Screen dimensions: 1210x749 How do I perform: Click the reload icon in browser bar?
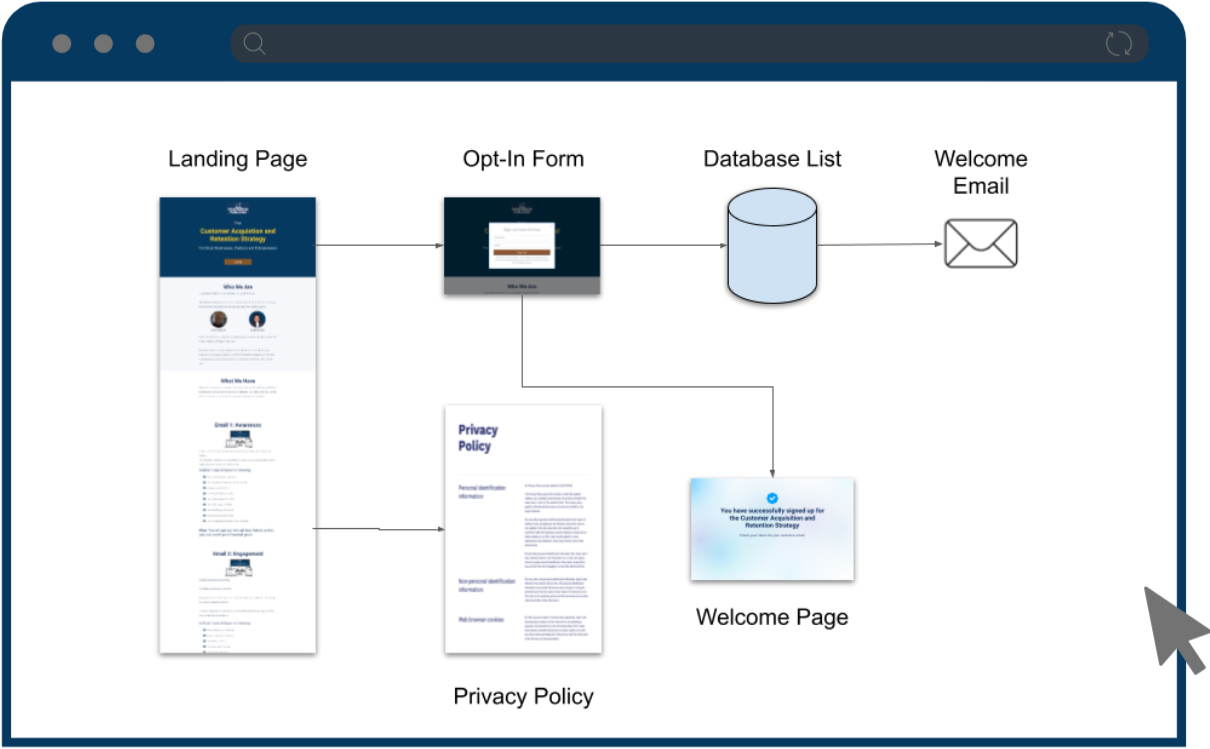(x=1118, y=43)
